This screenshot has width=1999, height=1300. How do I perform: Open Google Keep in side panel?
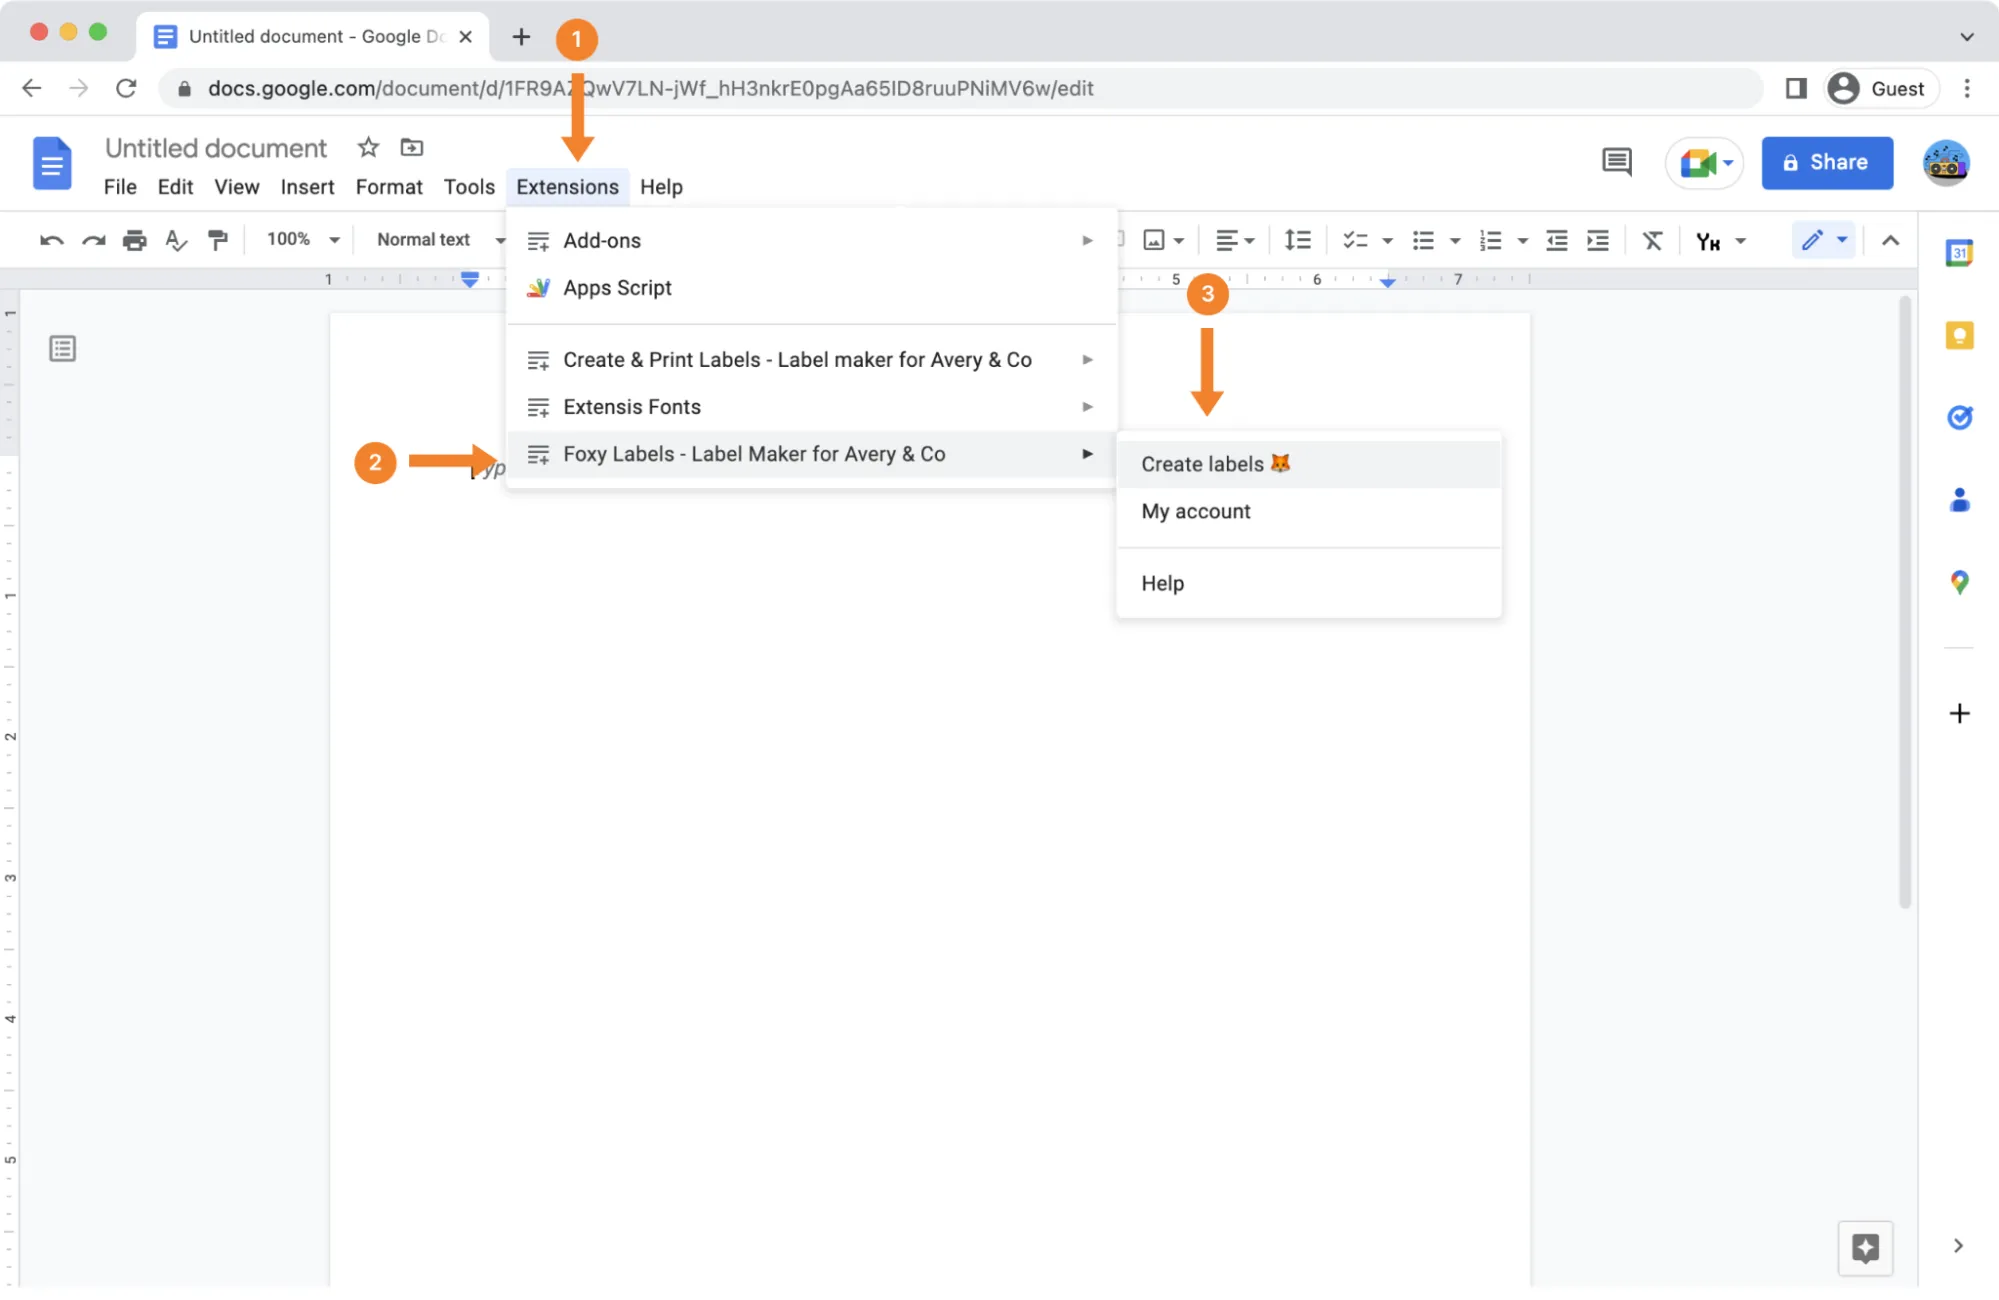coord(1959,335)
